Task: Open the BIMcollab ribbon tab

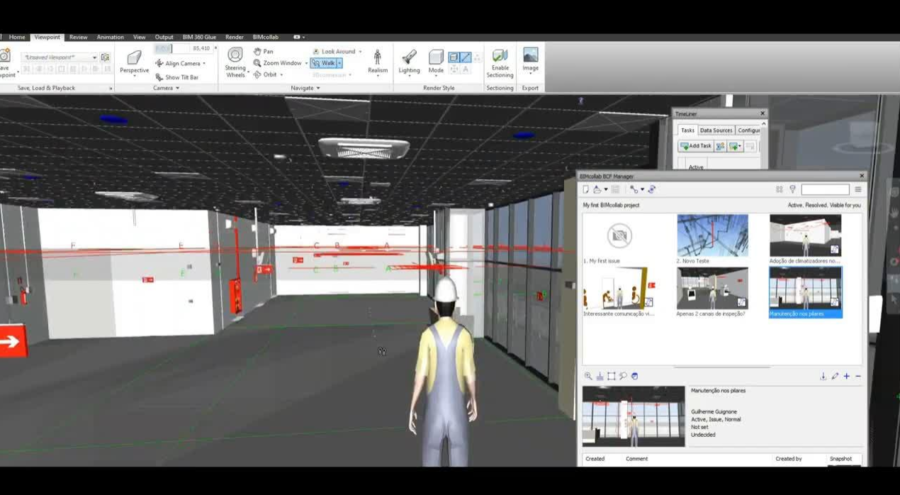Action: (x=266, y=37)
